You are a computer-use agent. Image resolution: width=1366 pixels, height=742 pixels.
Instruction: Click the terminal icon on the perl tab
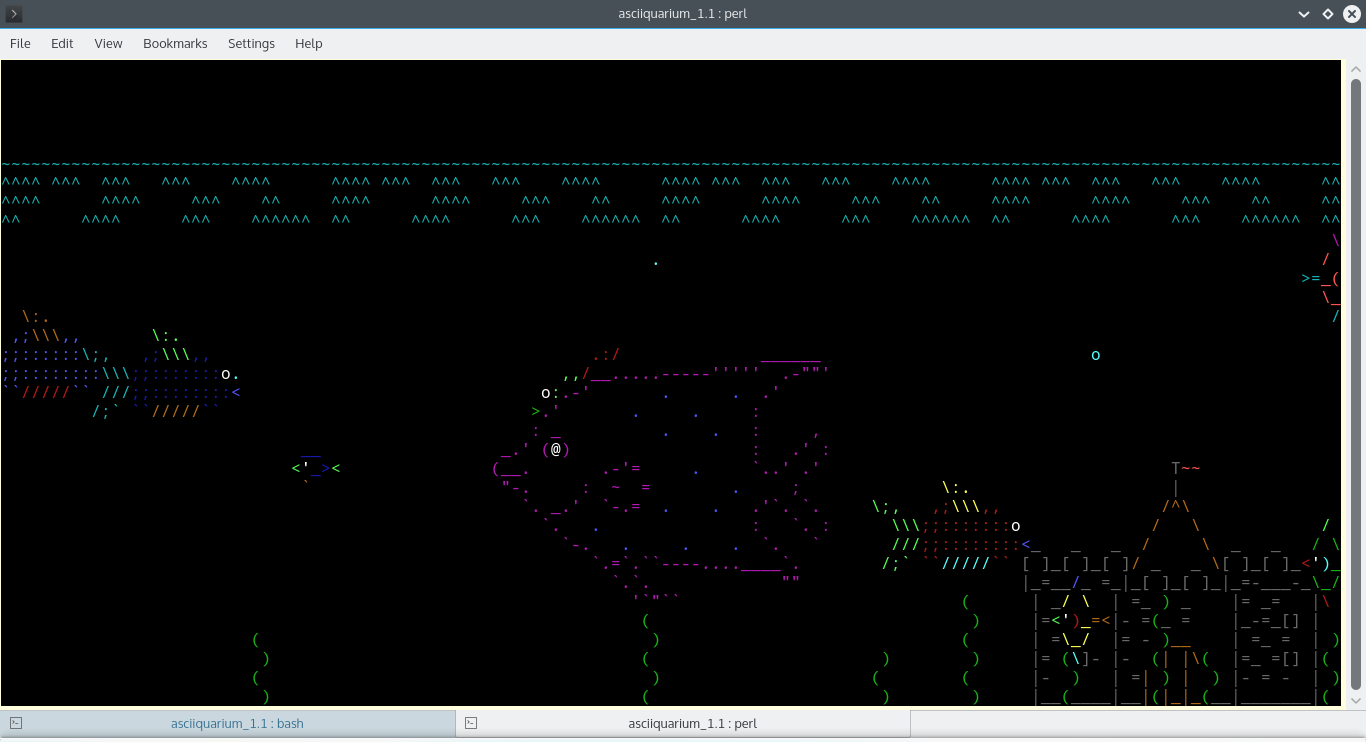point(470,722)
